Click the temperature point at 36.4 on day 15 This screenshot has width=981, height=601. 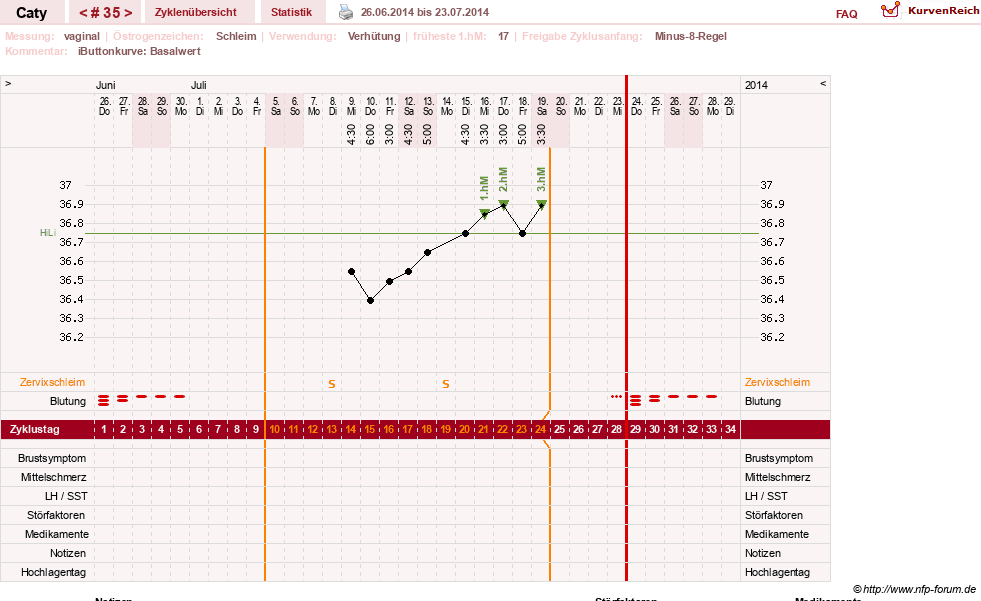(370, 301)
